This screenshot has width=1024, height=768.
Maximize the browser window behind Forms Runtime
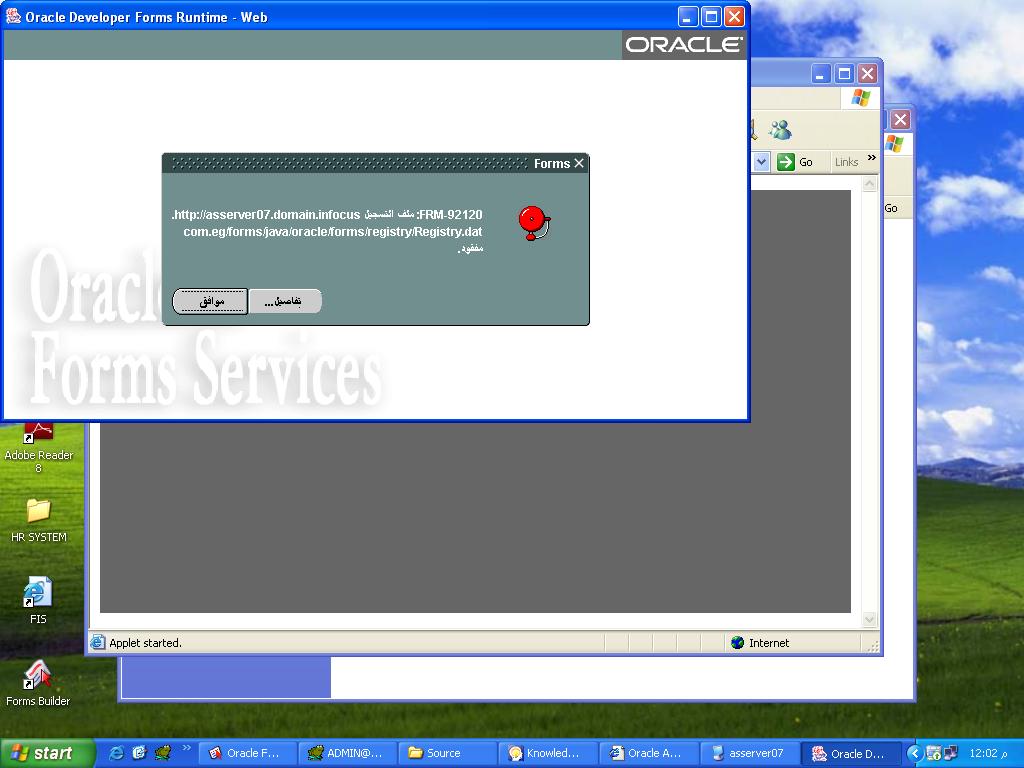pyautogui.click(x=844, y=74)
